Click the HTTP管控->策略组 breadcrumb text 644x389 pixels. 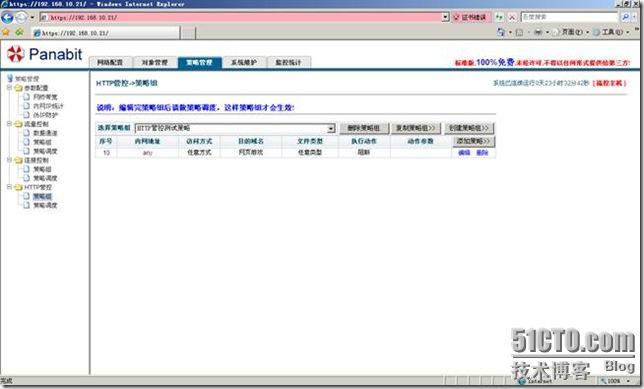127,83
